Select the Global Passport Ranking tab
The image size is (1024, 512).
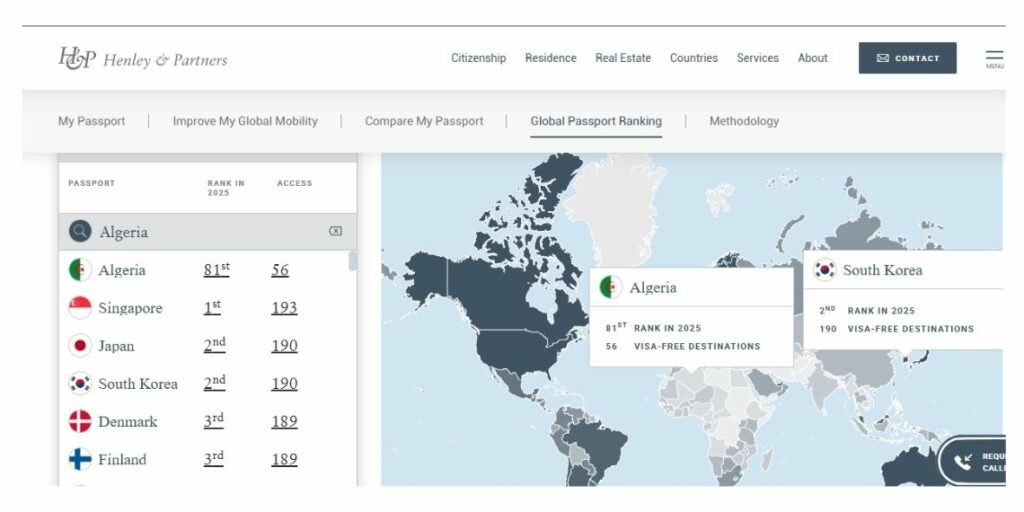pyautogui.click(x=596, y=121)
